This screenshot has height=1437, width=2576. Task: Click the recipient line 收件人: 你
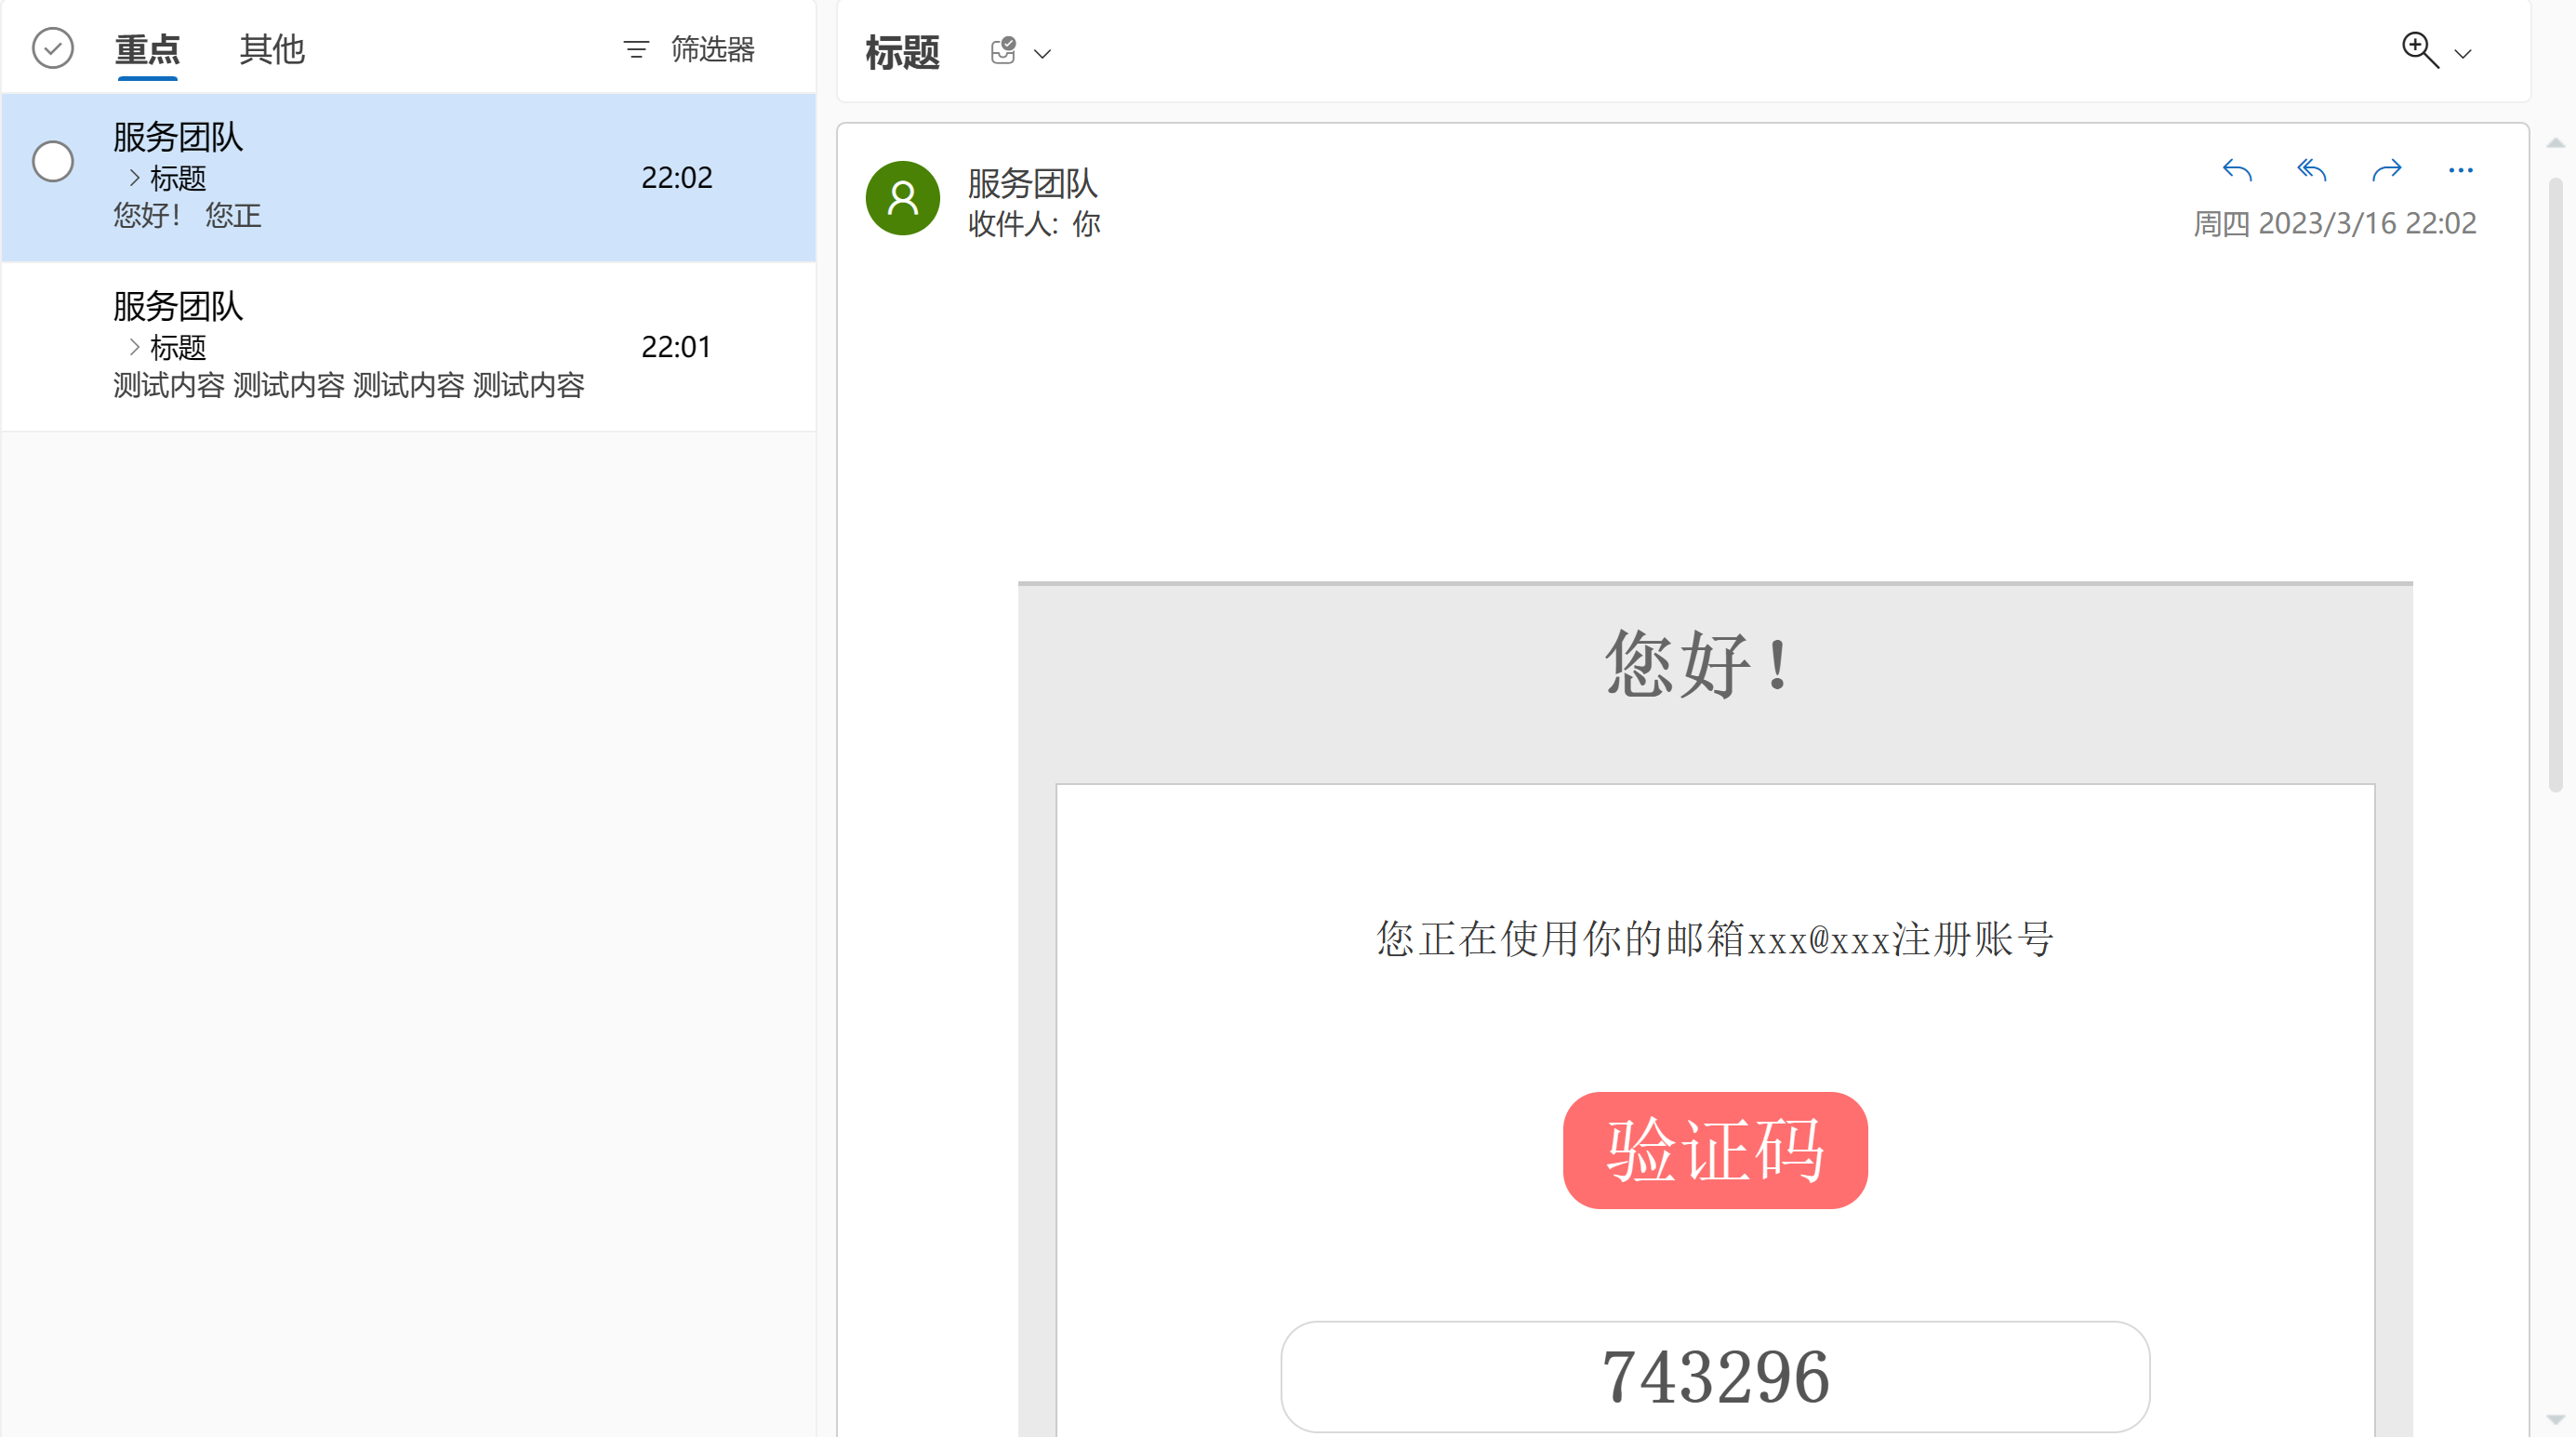(x=1034, y=224)
